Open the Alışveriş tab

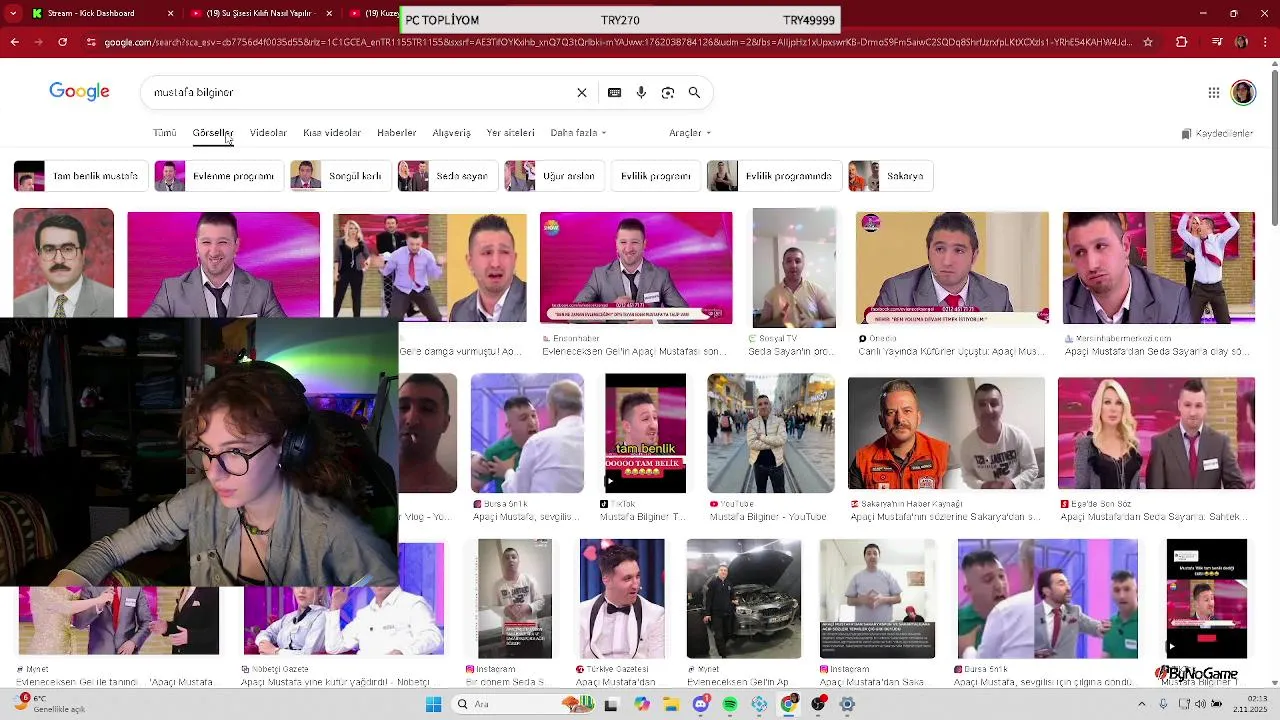tap(451, 133)
